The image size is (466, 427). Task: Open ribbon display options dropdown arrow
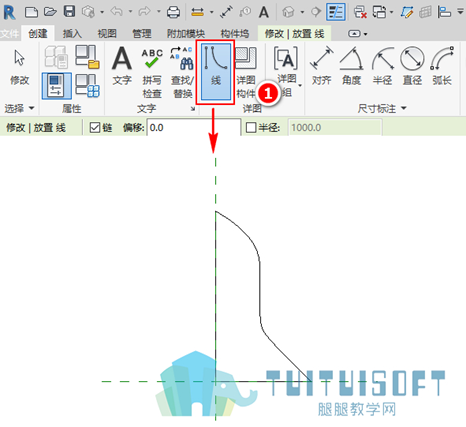366,34
